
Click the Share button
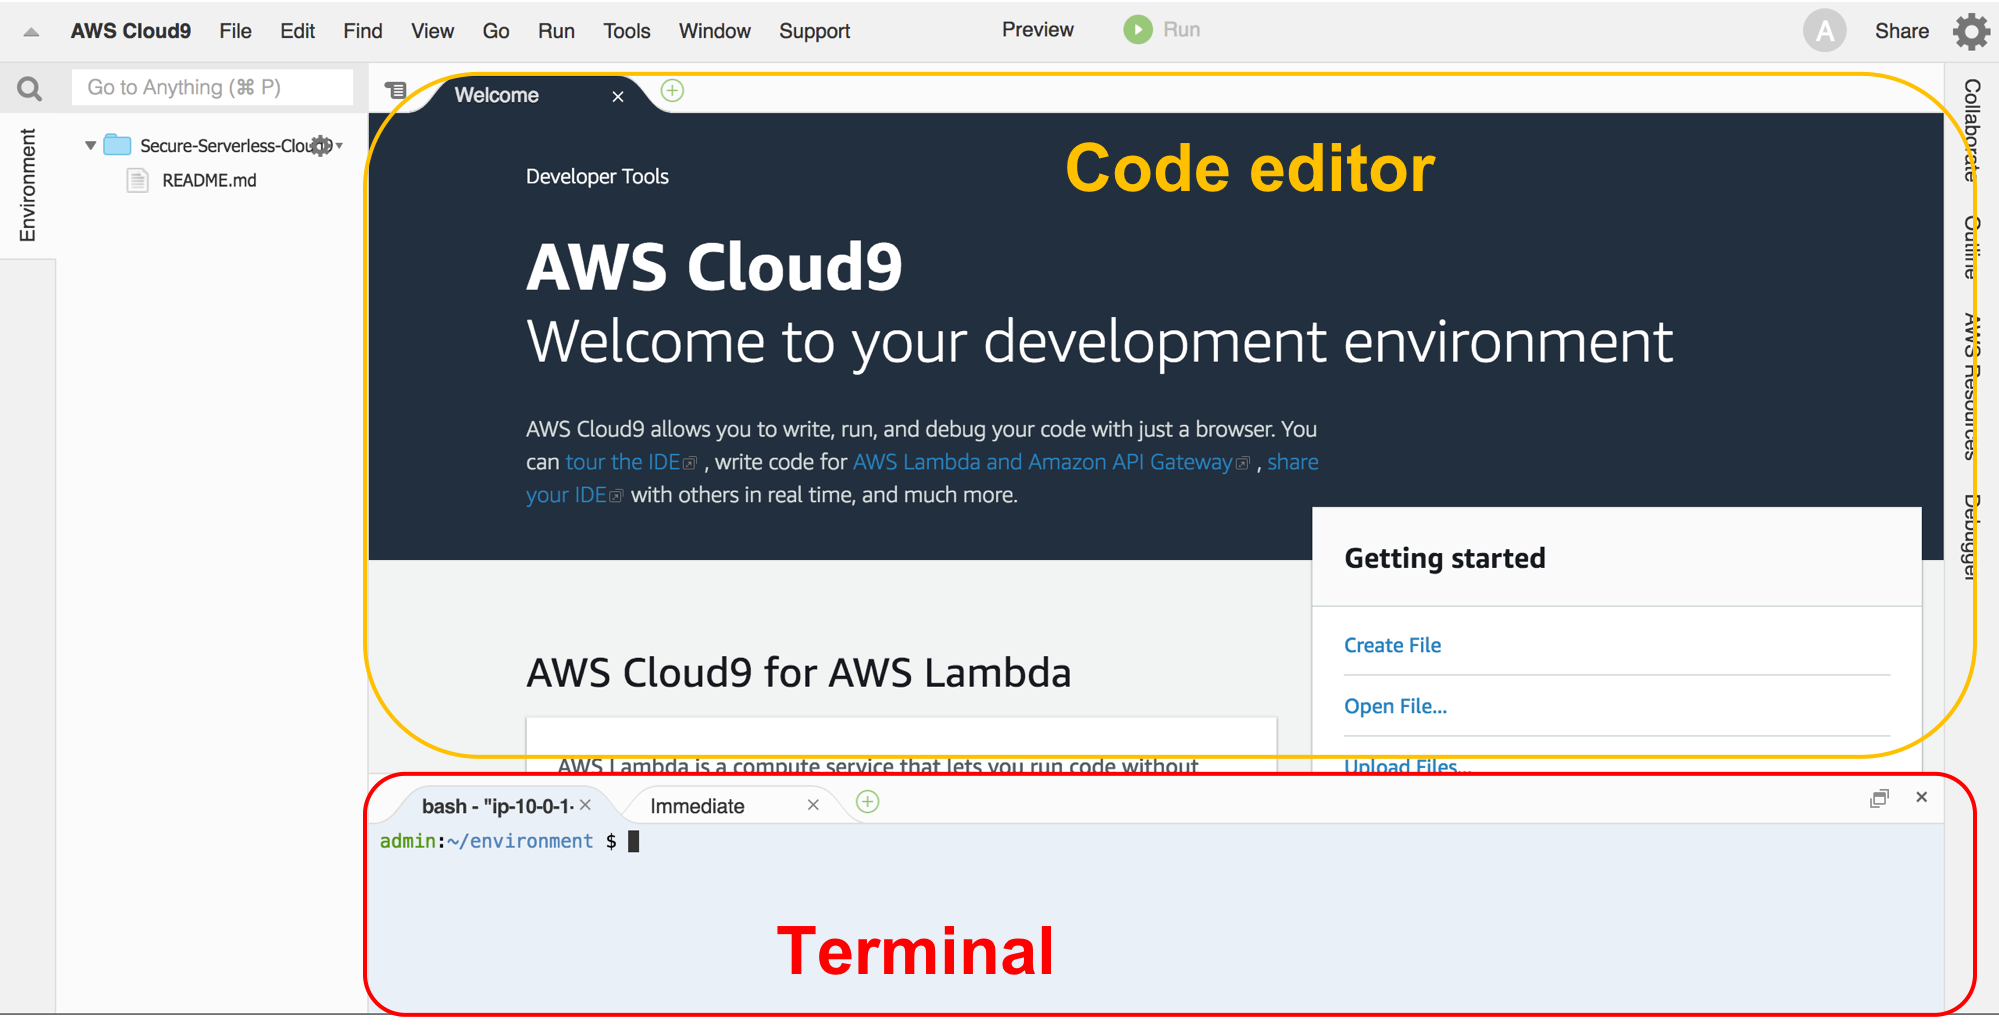click(x=1901, y=31)
